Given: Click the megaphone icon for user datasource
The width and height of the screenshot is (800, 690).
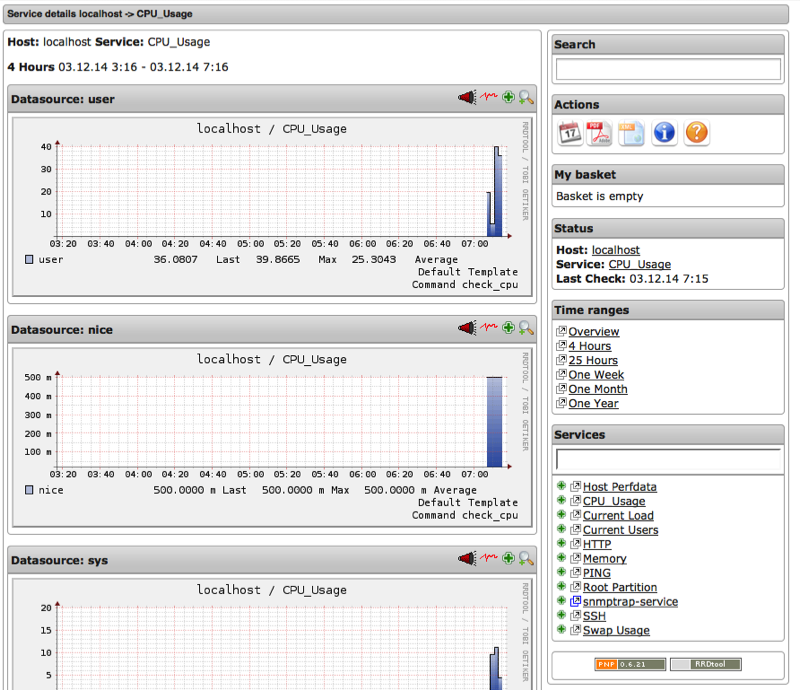Looking at the screenshot, I should [x=467, y=98].
